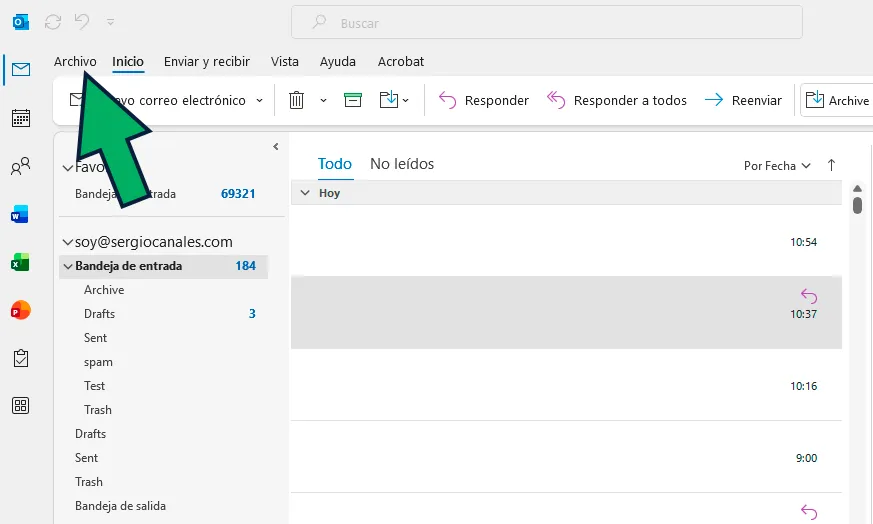The width and height of the screenshot is (873, 524).
Task: Open the message received at 10:54
Action: (566, 241)
